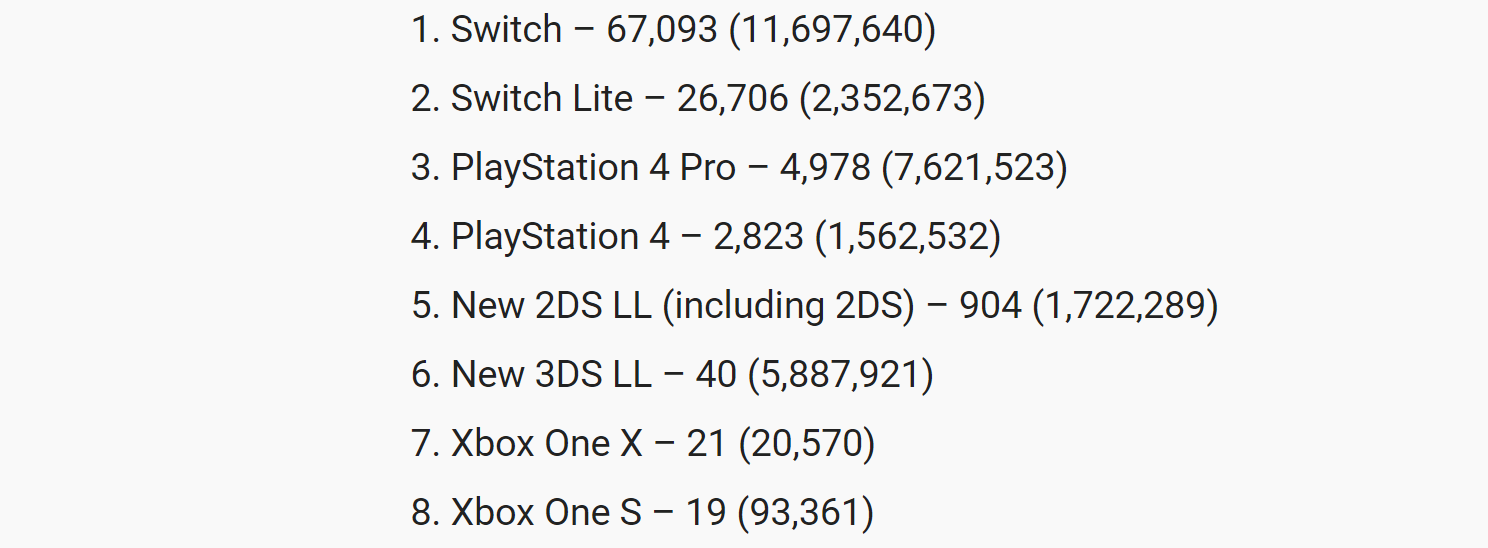This screenshot has width=1488, height=548.
Task: Click the parenthesized total 5,887,921
Action: point(841,374)
